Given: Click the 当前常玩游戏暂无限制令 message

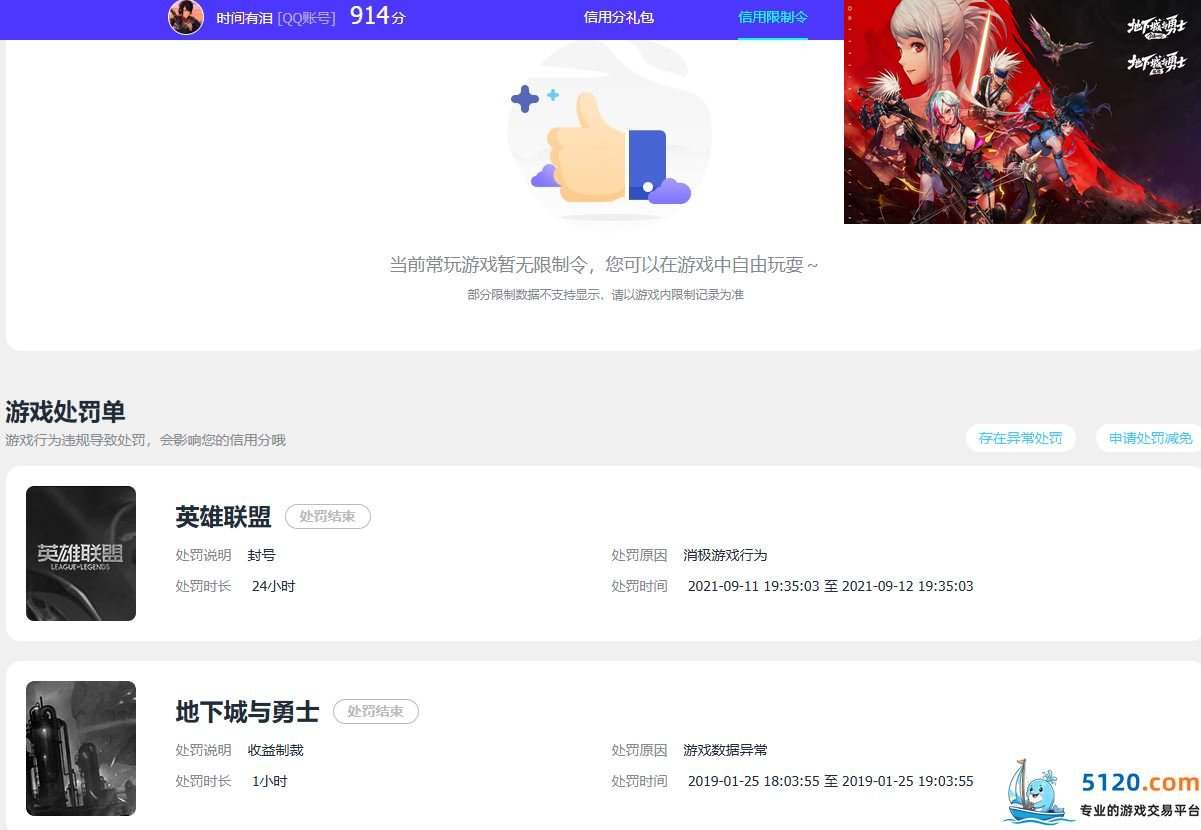Looking at the screenshot, I should point(604,265).
